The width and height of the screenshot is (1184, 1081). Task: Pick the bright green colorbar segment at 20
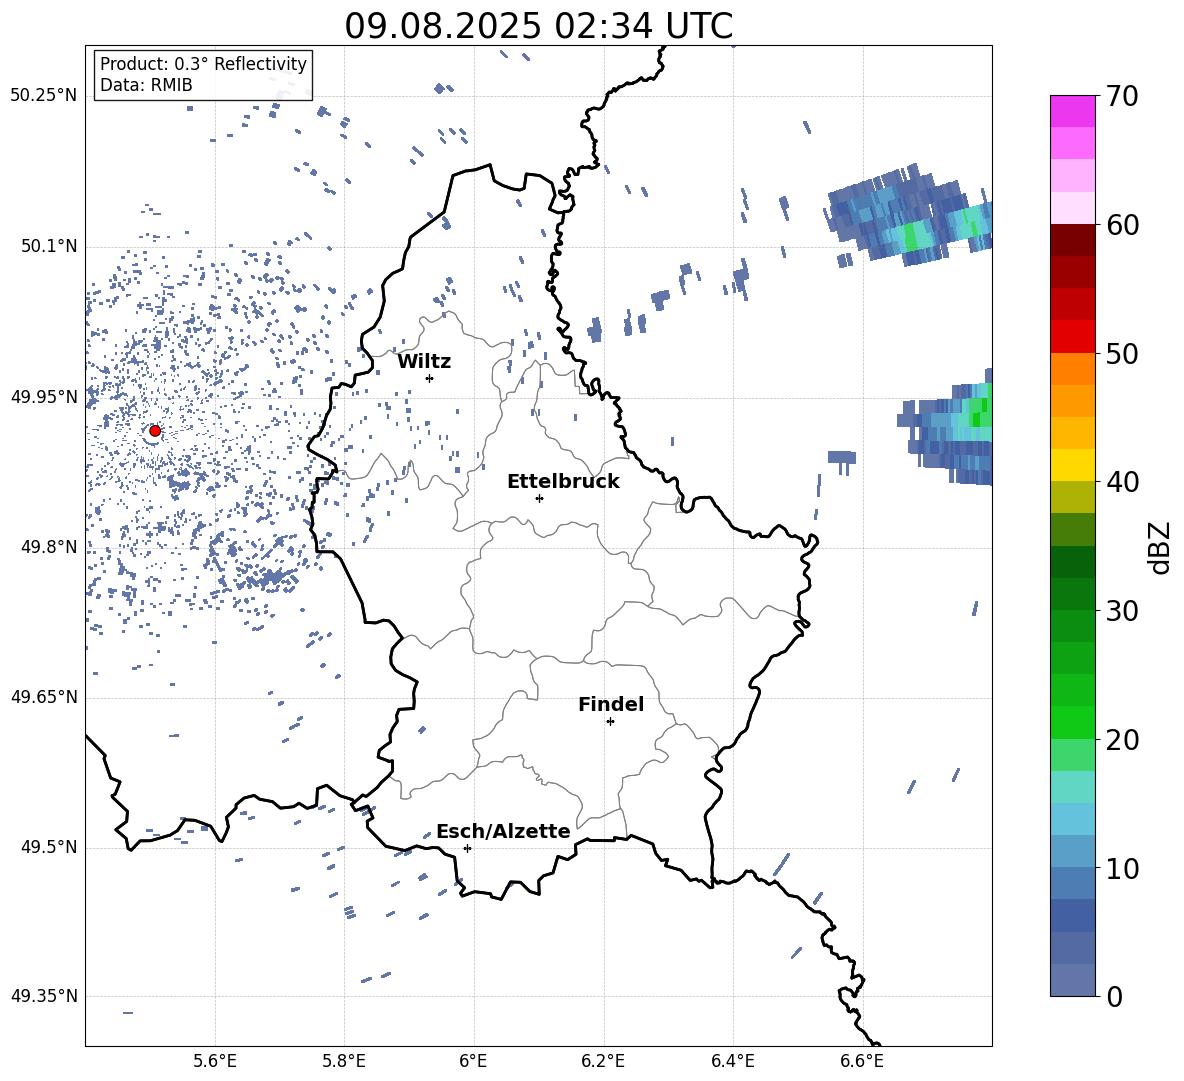click(x=1072, y=722)
